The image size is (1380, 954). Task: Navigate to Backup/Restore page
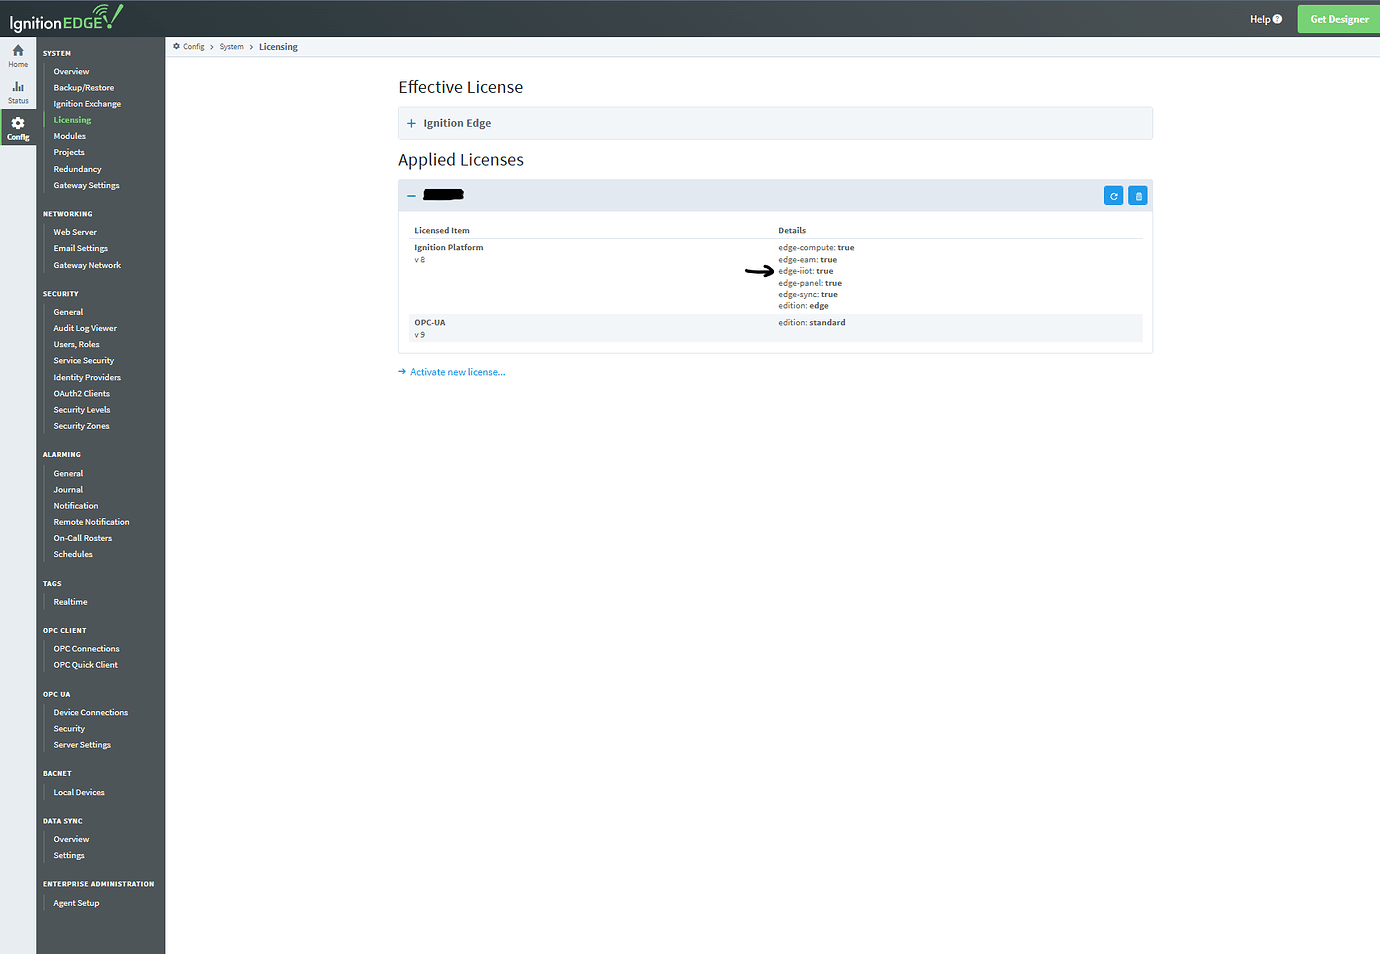[81, 87]
